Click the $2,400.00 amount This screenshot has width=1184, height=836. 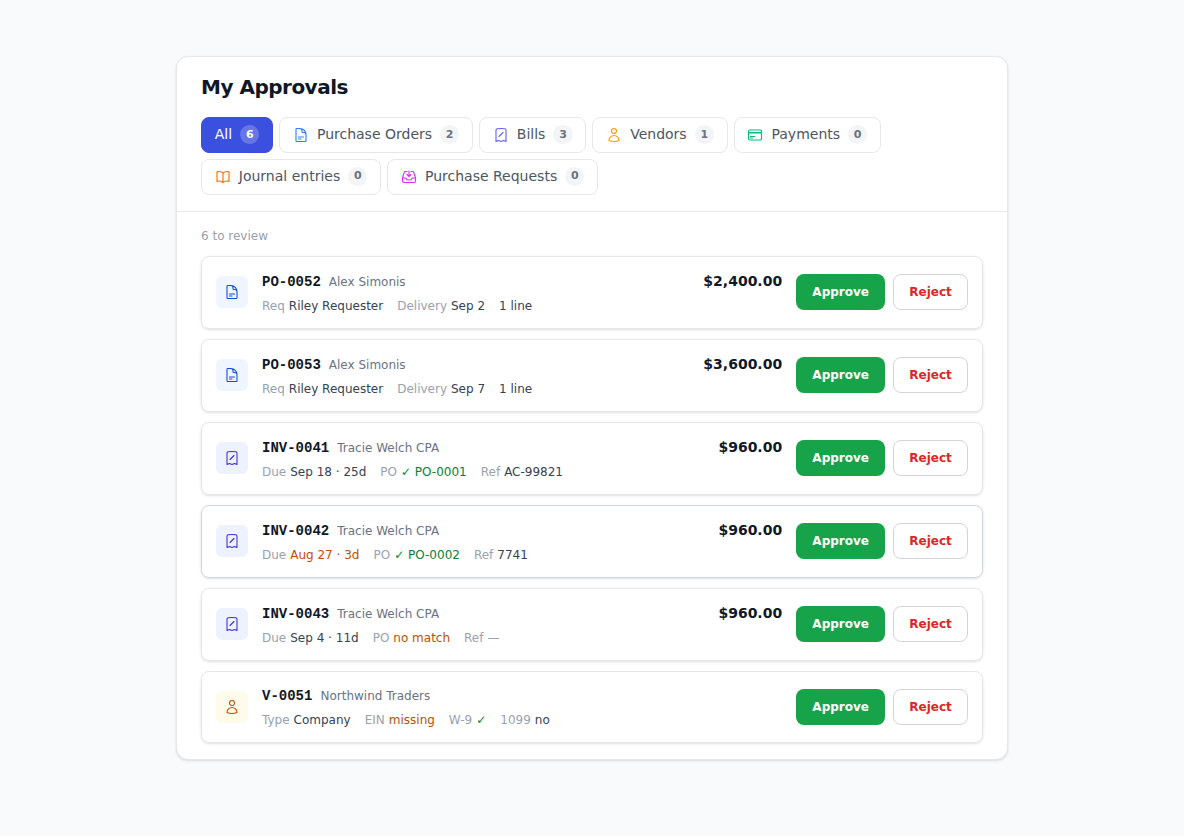742,282
